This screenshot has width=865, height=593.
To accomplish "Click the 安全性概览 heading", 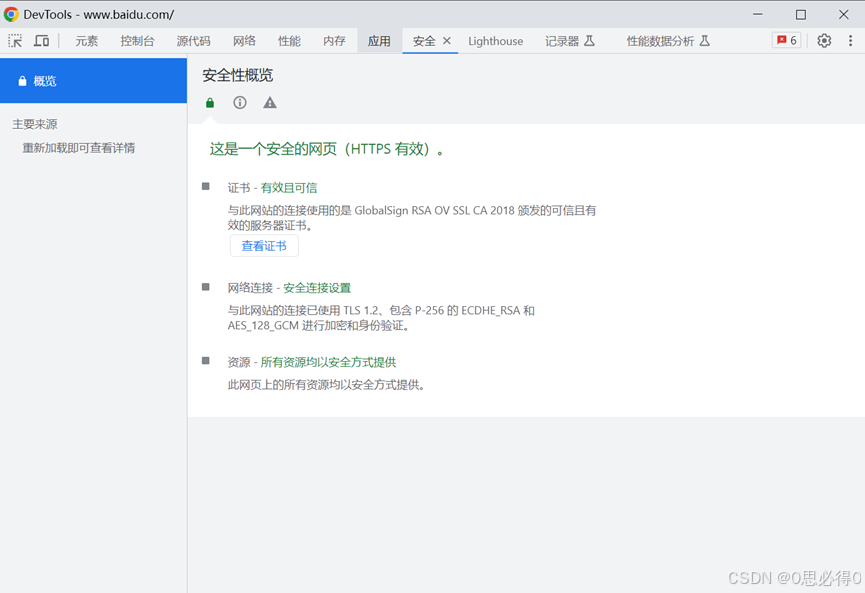I will coord(238,75).
